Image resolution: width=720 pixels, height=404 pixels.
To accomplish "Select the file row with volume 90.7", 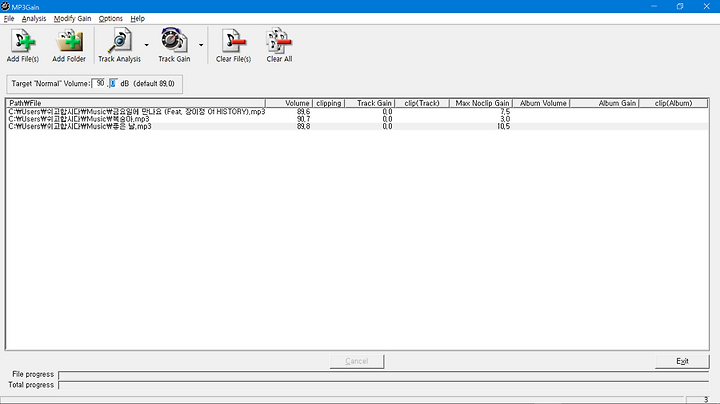I will coord(357,119).
